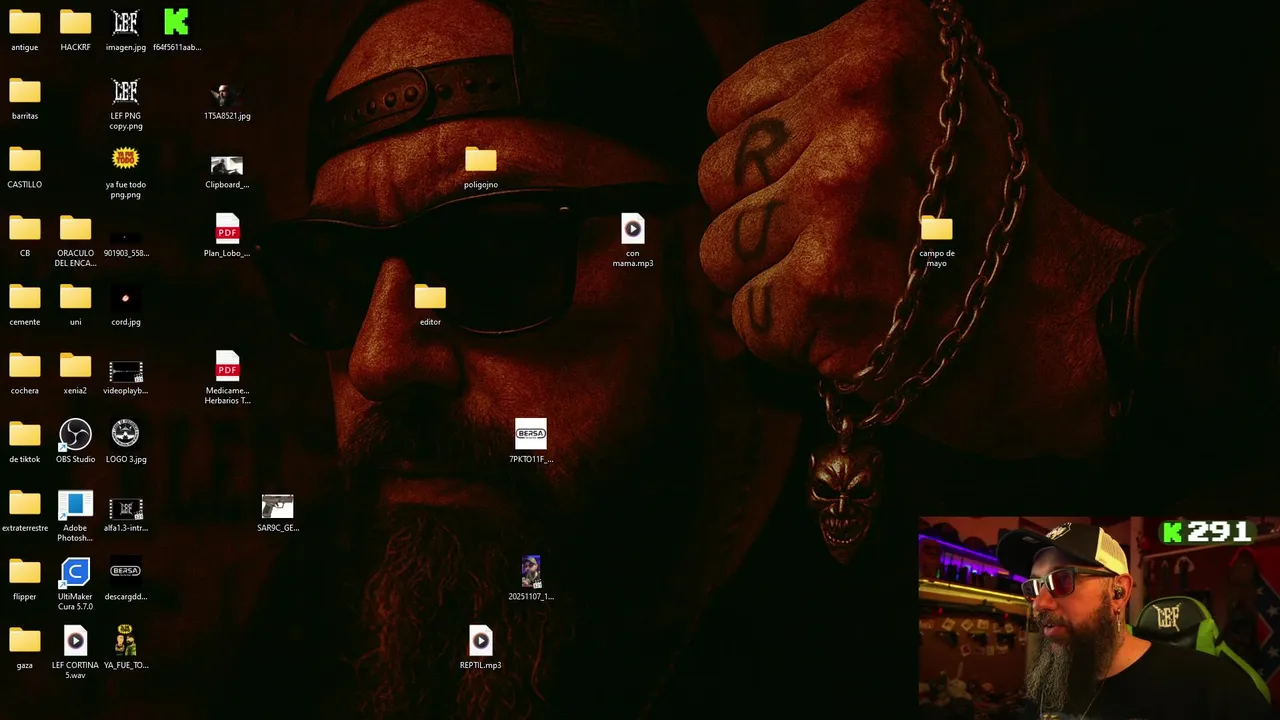Open the gaza folder

coord(25,641)
